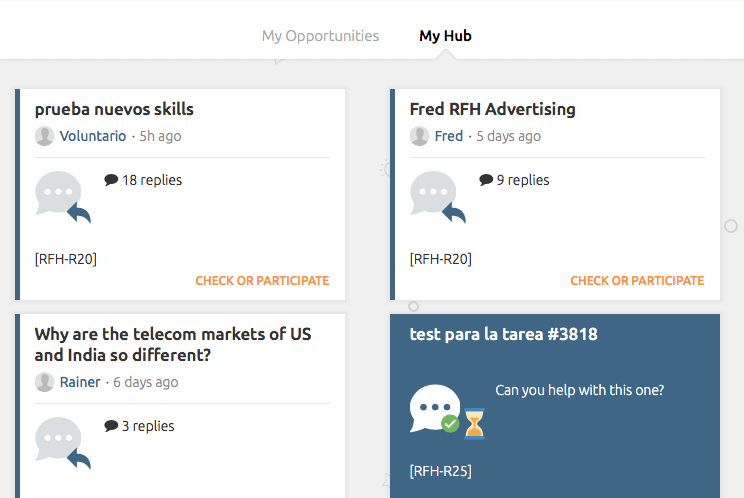Open the Voluntario user profile link
This screenshot has width=744, height=498.
click(x=93, y=136)
